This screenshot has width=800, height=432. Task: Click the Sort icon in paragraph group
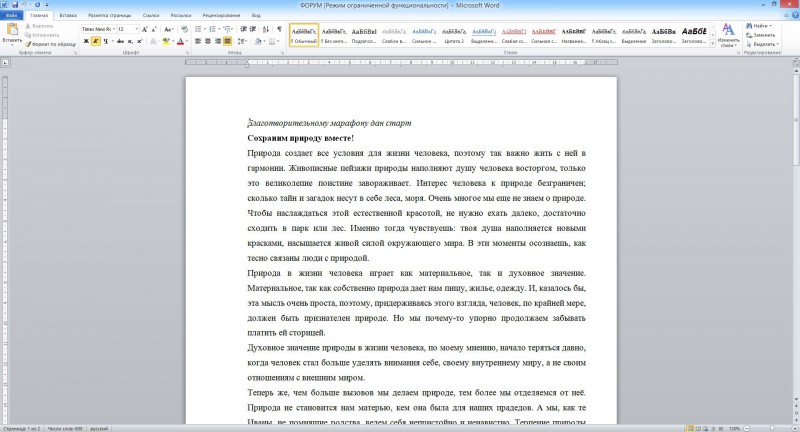click(266, 29)
